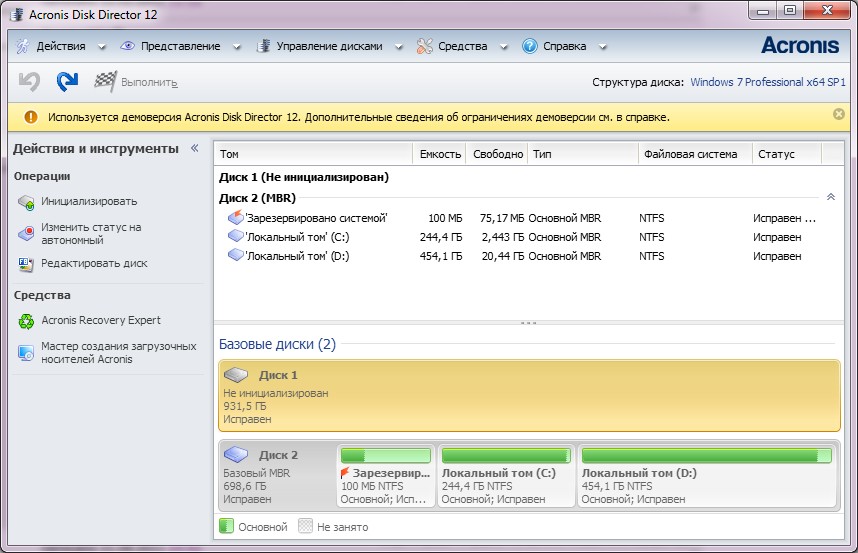Click the Undo arrow icon
Image resolution: width=858 pixels, height=553 pixels.
[x=30, y=82]
